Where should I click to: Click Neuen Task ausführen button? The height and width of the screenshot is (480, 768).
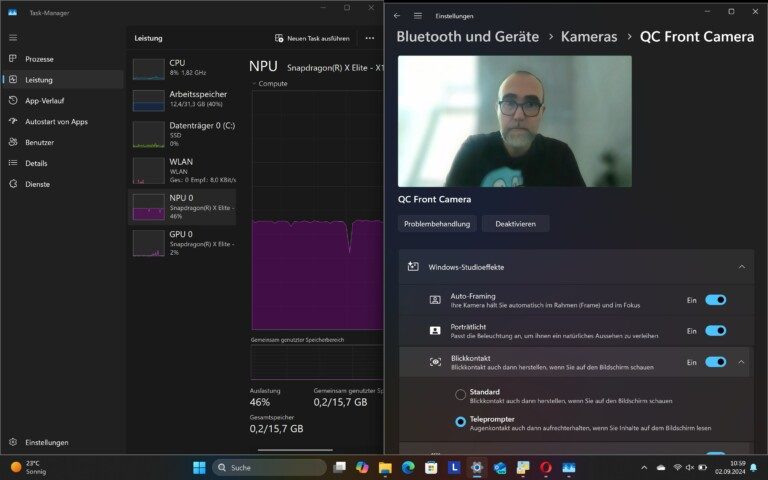(x=312, y=38)
